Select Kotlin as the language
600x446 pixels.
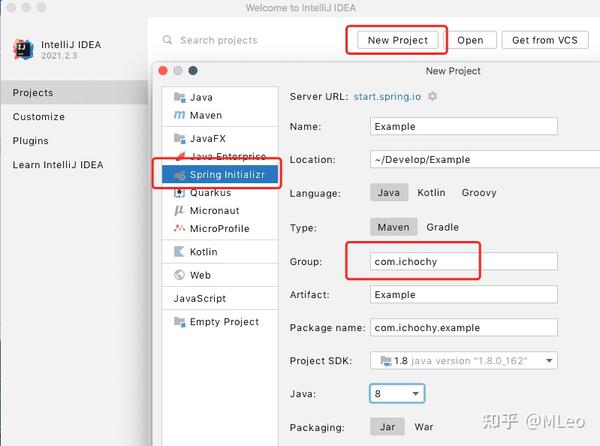pyautogui.click(x=431, y=193)
